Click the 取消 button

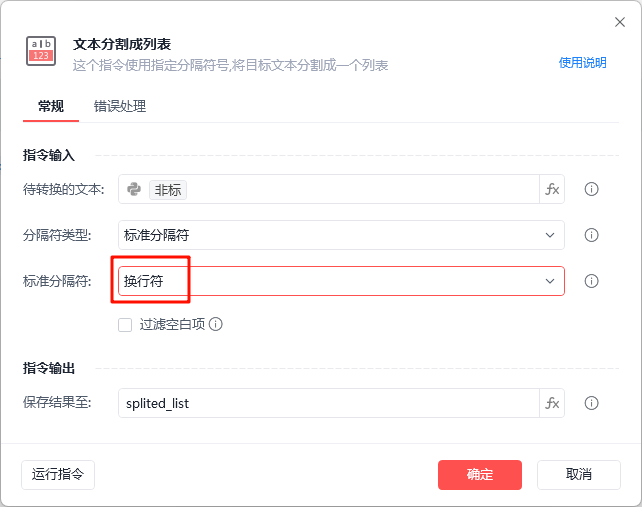[x=579, y=475]
